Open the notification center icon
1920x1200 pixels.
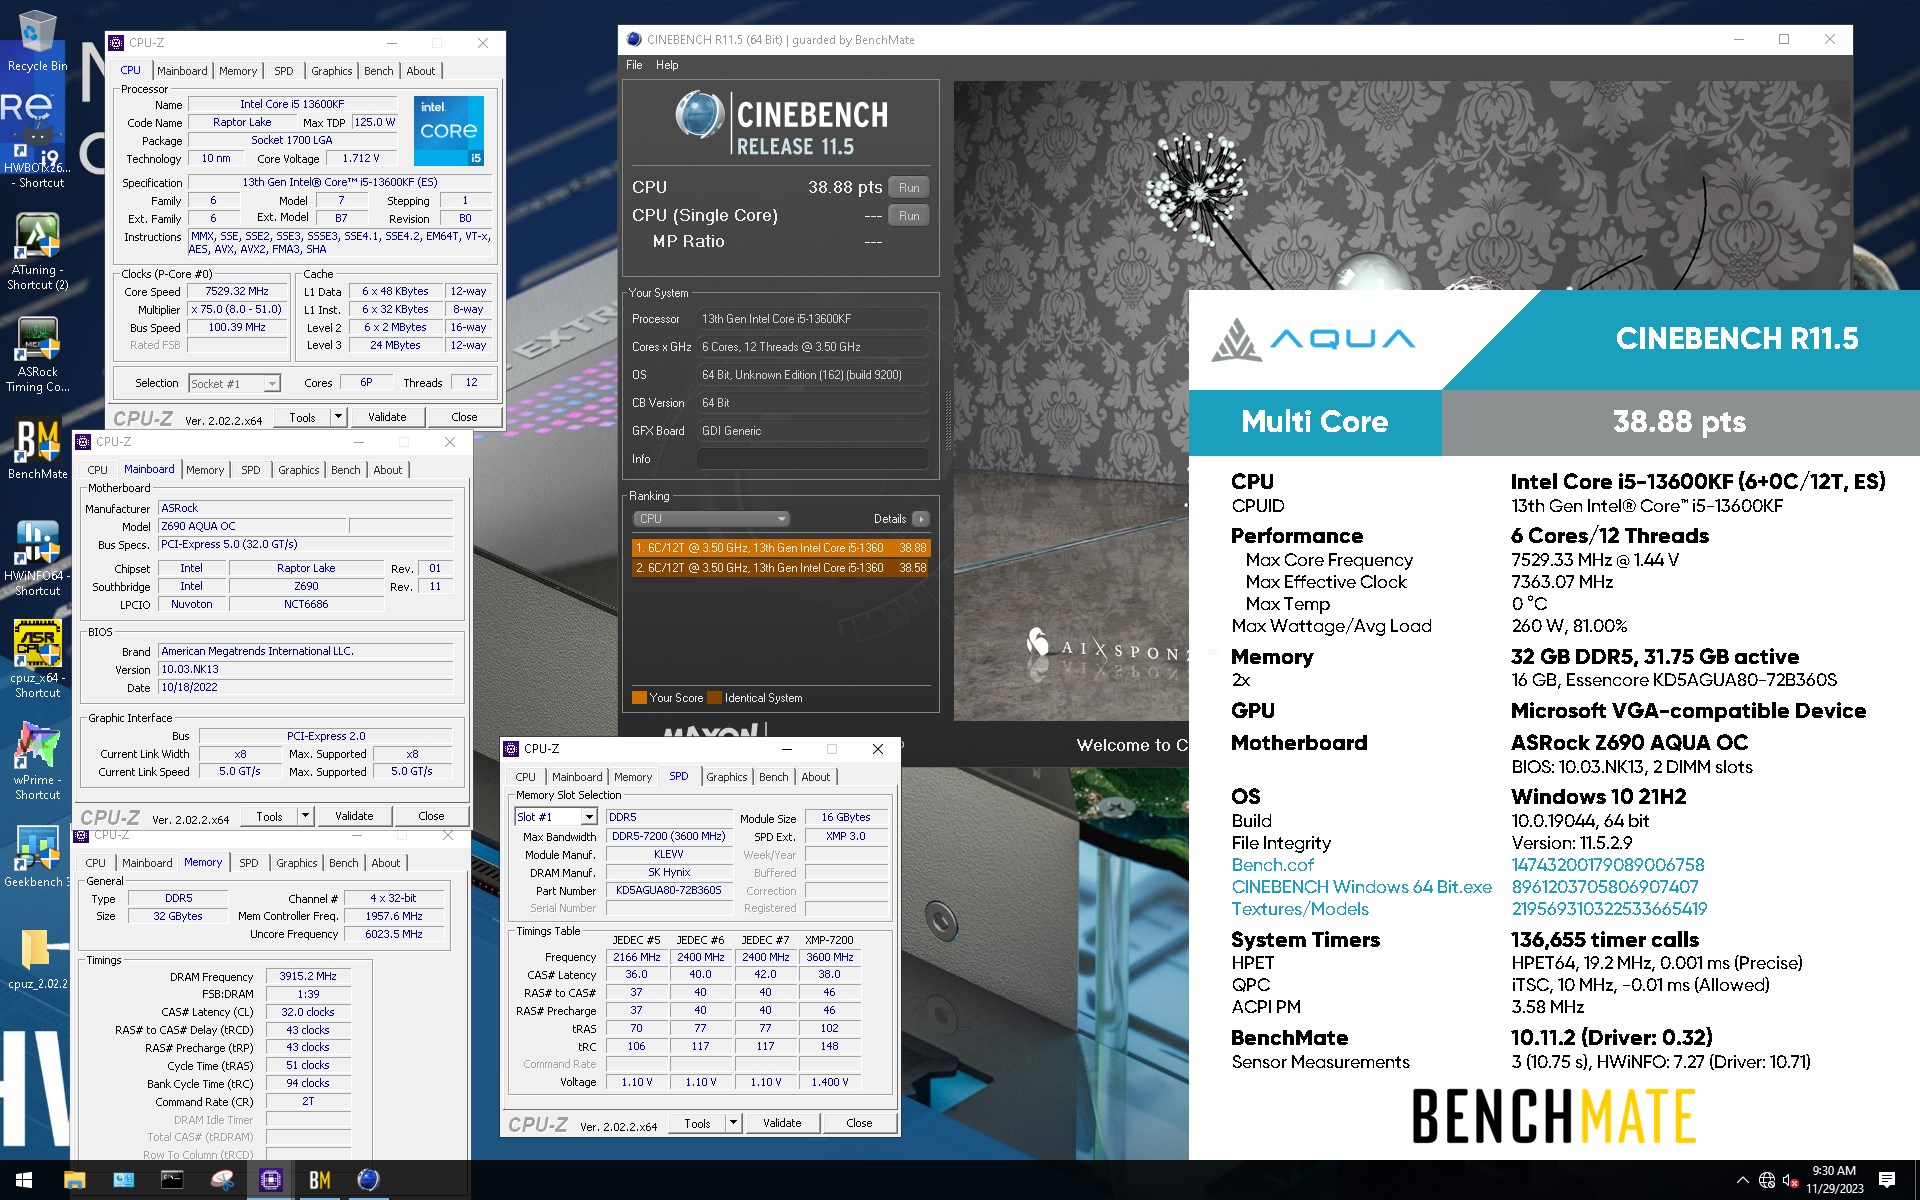point(1887,1180)
